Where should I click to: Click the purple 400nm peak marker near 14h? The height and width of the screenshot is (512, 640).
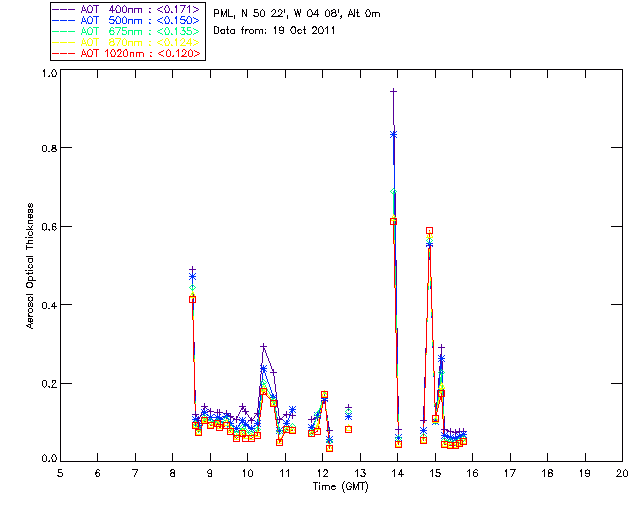393,91
